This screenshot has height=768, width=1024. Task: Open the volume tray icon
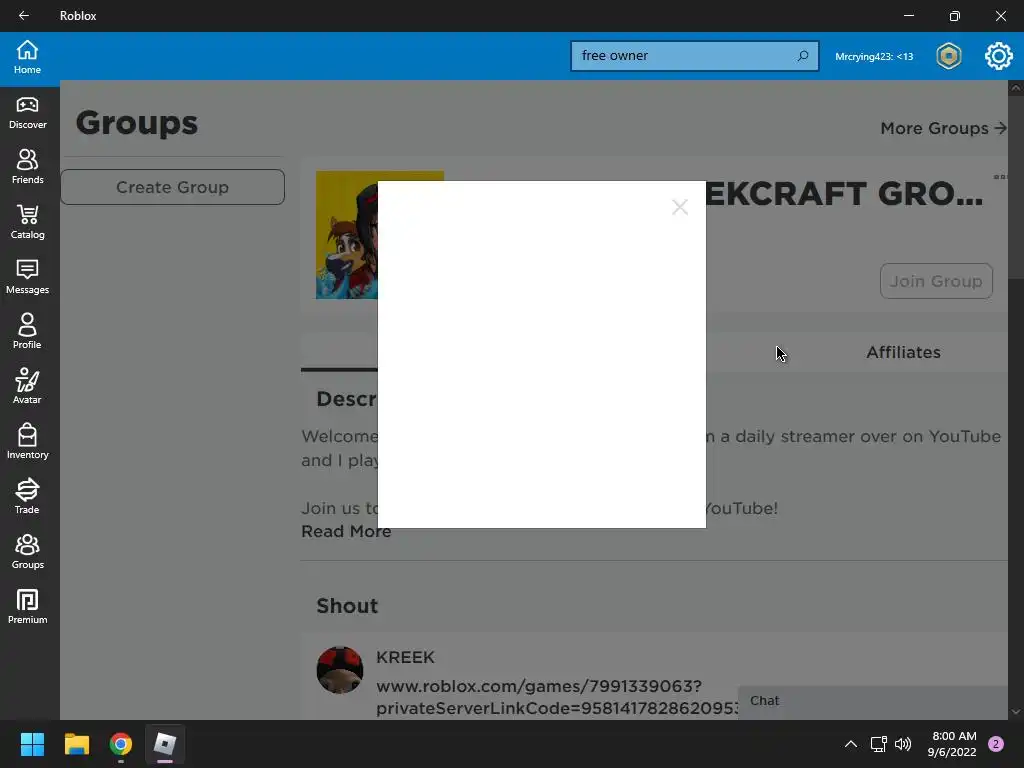[903, 744]
